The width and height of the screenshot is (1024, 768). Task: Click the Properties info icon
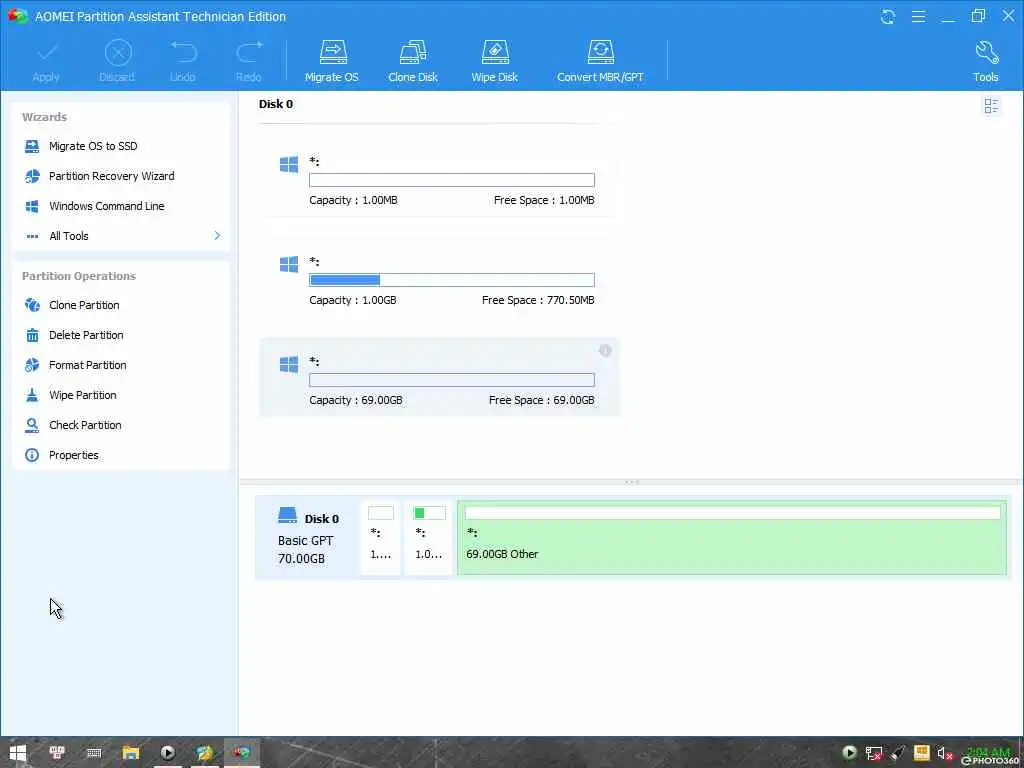pos(32,455)
